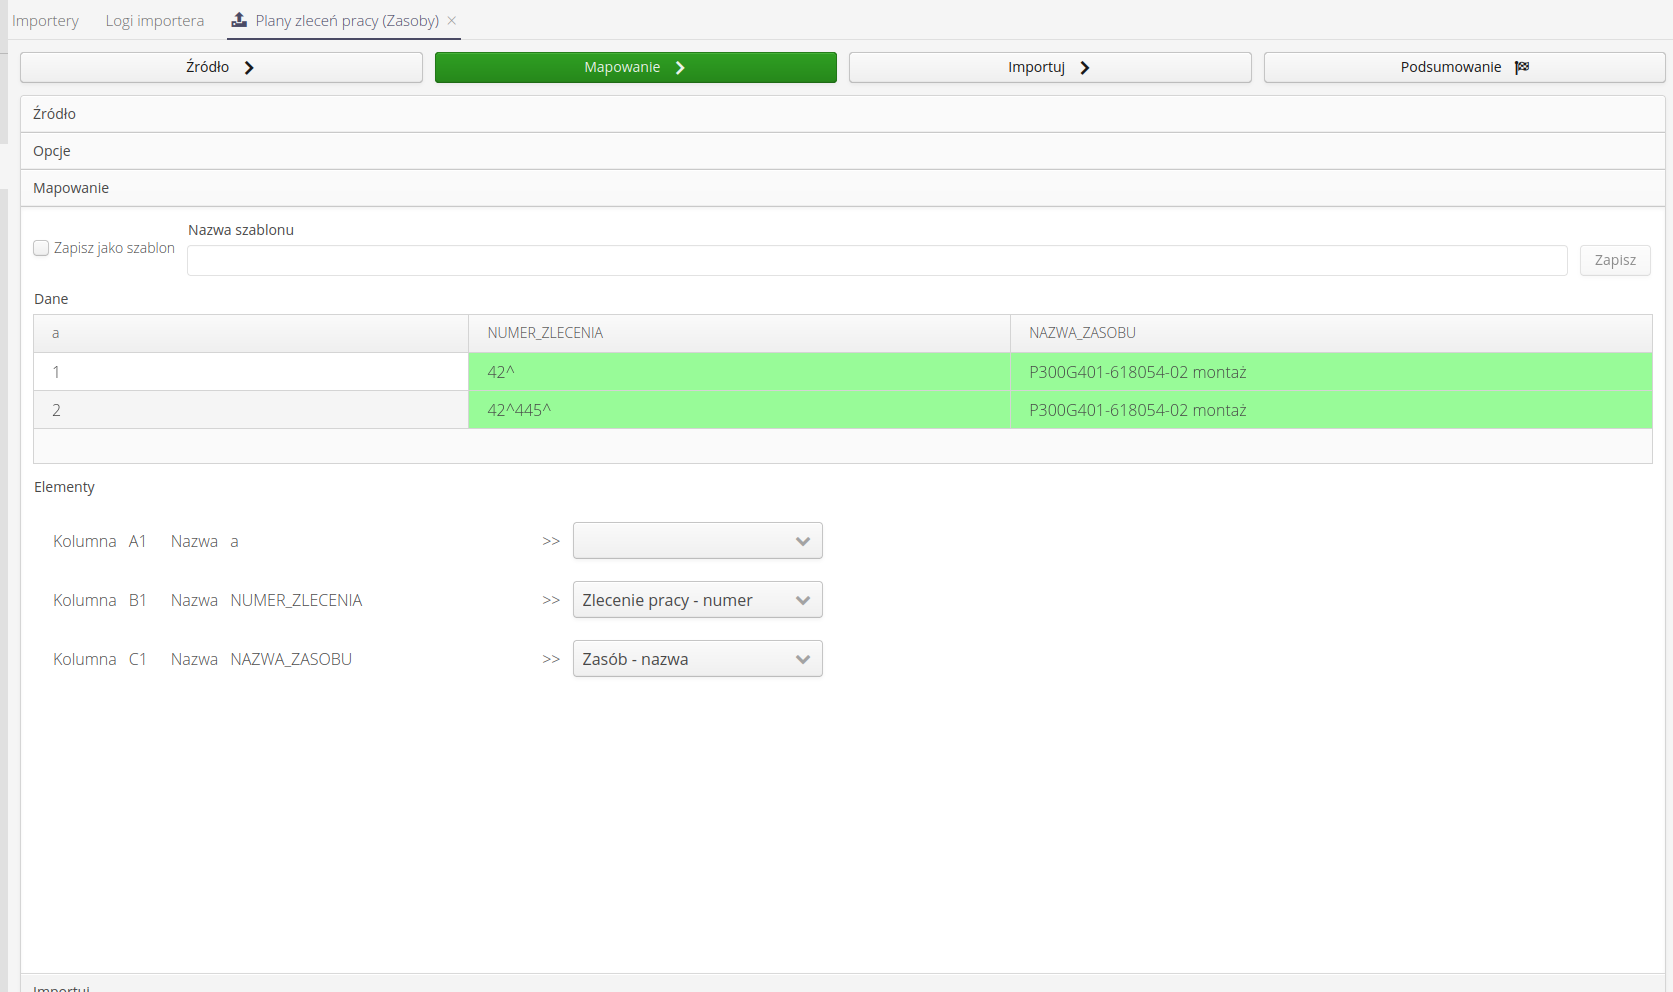Viewport: 1673px width, 992px height.
Task: Click the Podsumowanie step button
Action: [x=1463, y=67]
